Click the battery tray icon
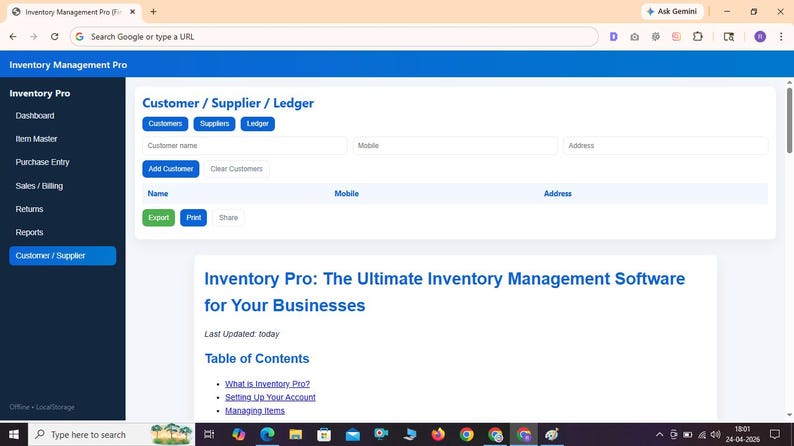This screenshot has height=446, width=794. 688,434
